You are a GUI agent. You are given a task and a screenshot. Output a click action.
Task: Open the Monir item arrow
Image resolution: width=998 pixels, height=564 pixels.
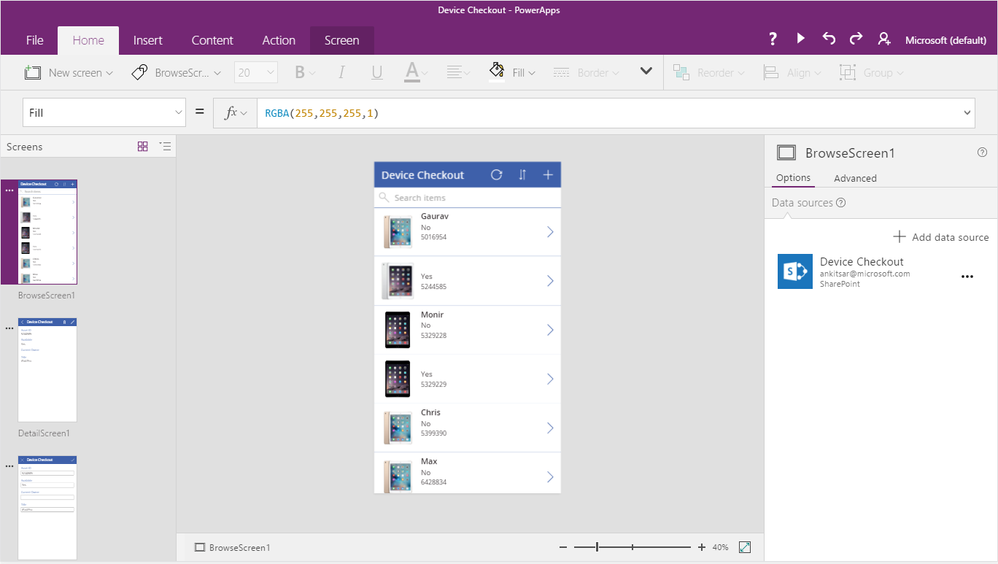[550, 330]
